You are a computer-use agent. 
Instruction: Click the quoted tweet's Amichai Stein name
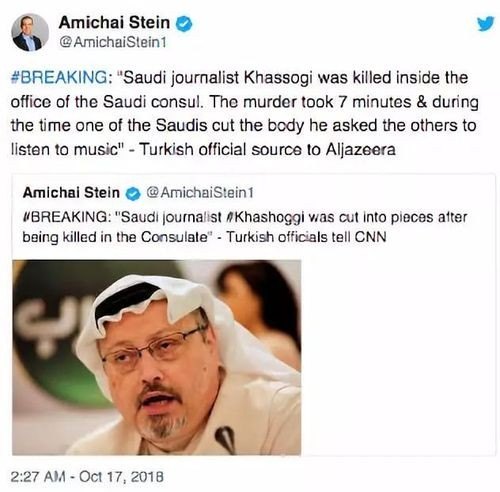[x=71, y=193]
